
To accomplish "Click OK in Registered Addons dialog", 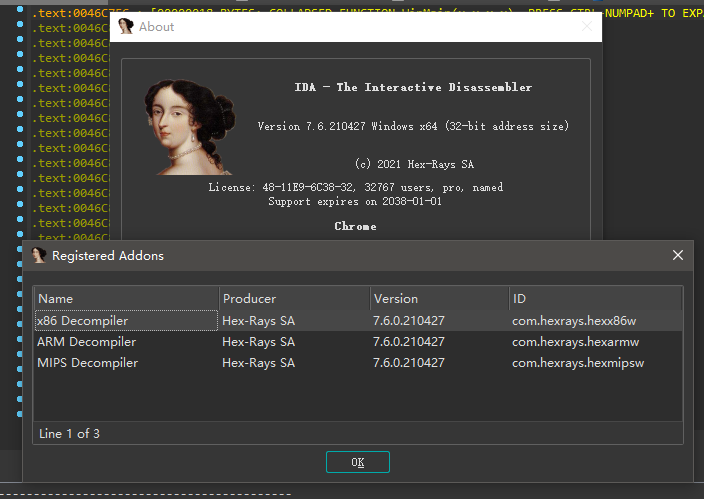I will 357,462.
